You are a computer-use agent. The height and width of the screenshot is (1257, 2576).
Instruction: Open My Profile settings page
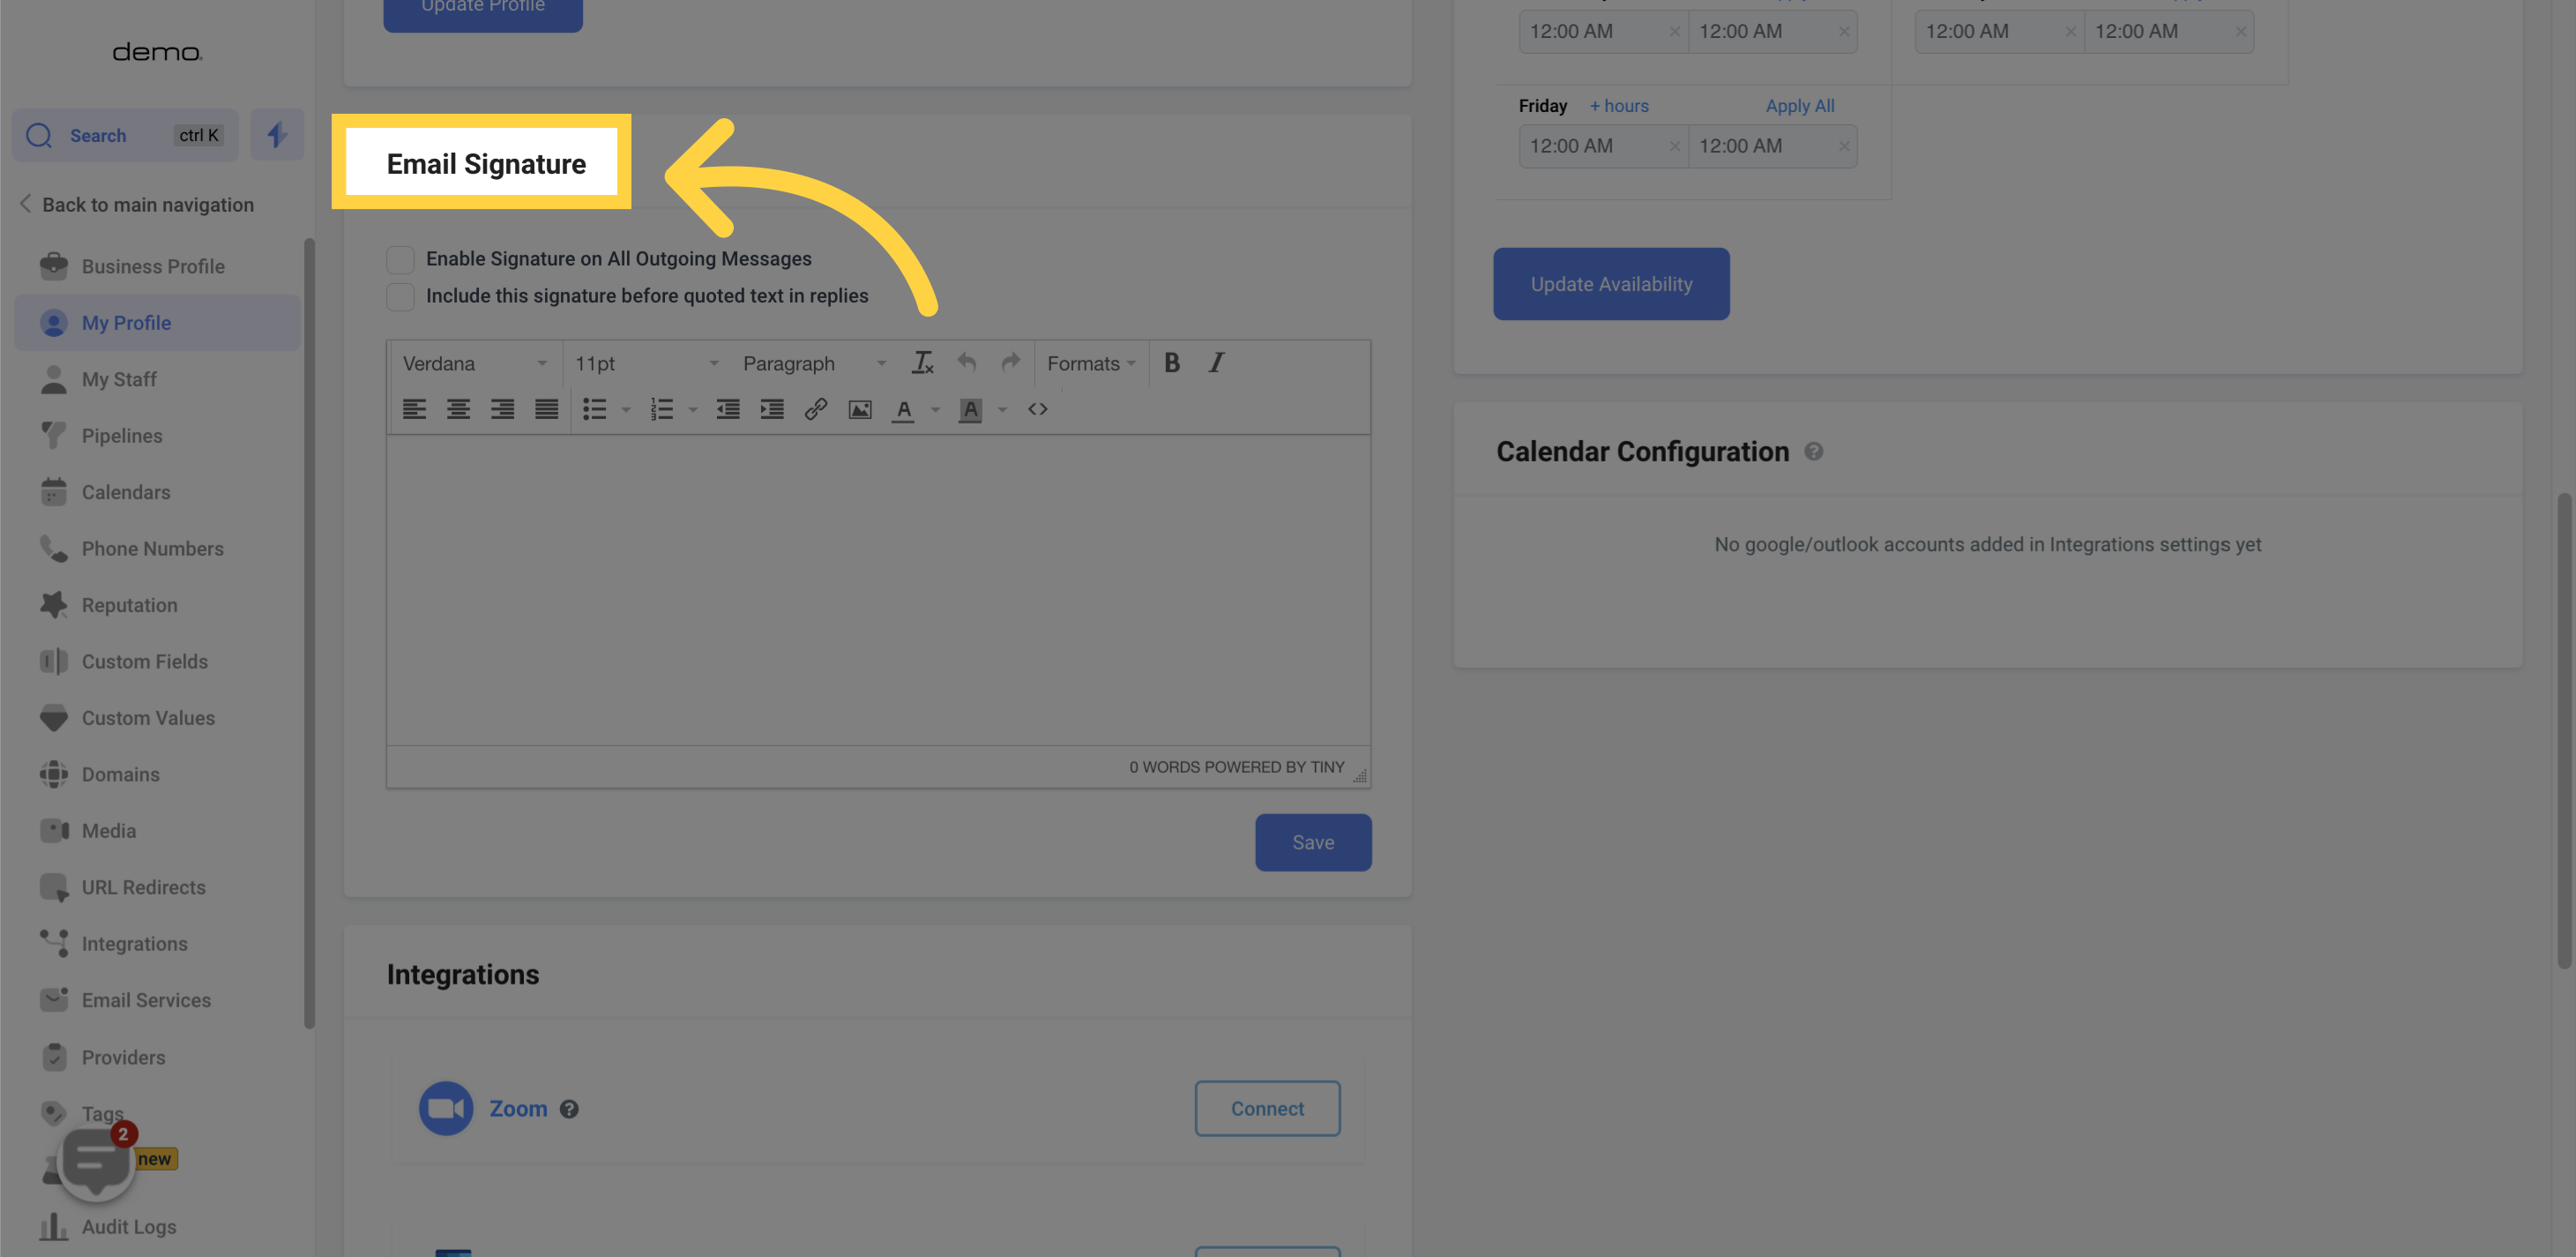click(126, 322)
